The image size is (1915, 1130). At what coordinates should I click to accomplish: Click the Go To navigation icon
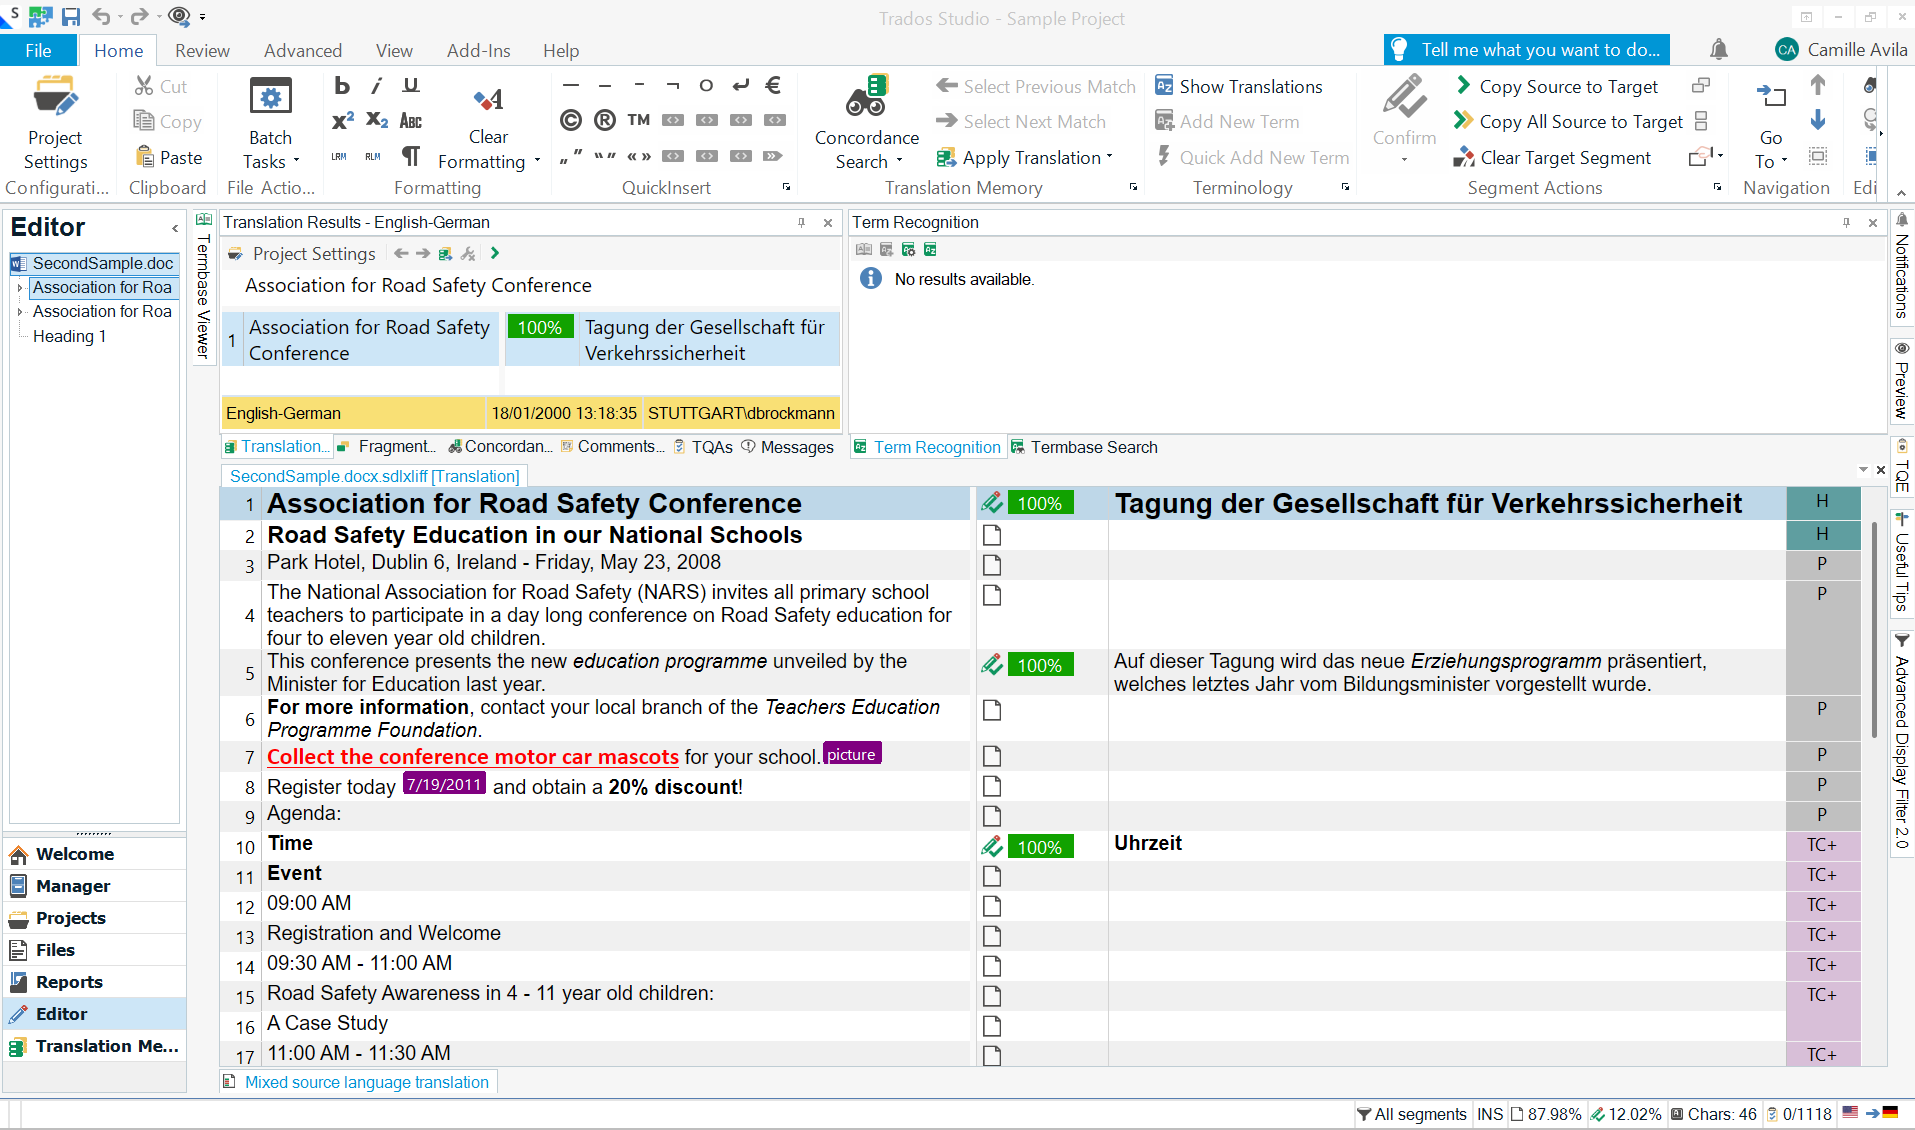pos(1771,96)
